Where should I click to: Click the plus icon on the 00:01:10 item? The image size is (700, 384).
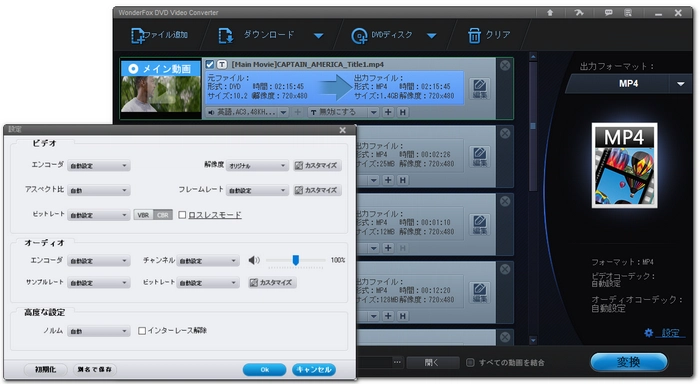[x=388, y=248]
